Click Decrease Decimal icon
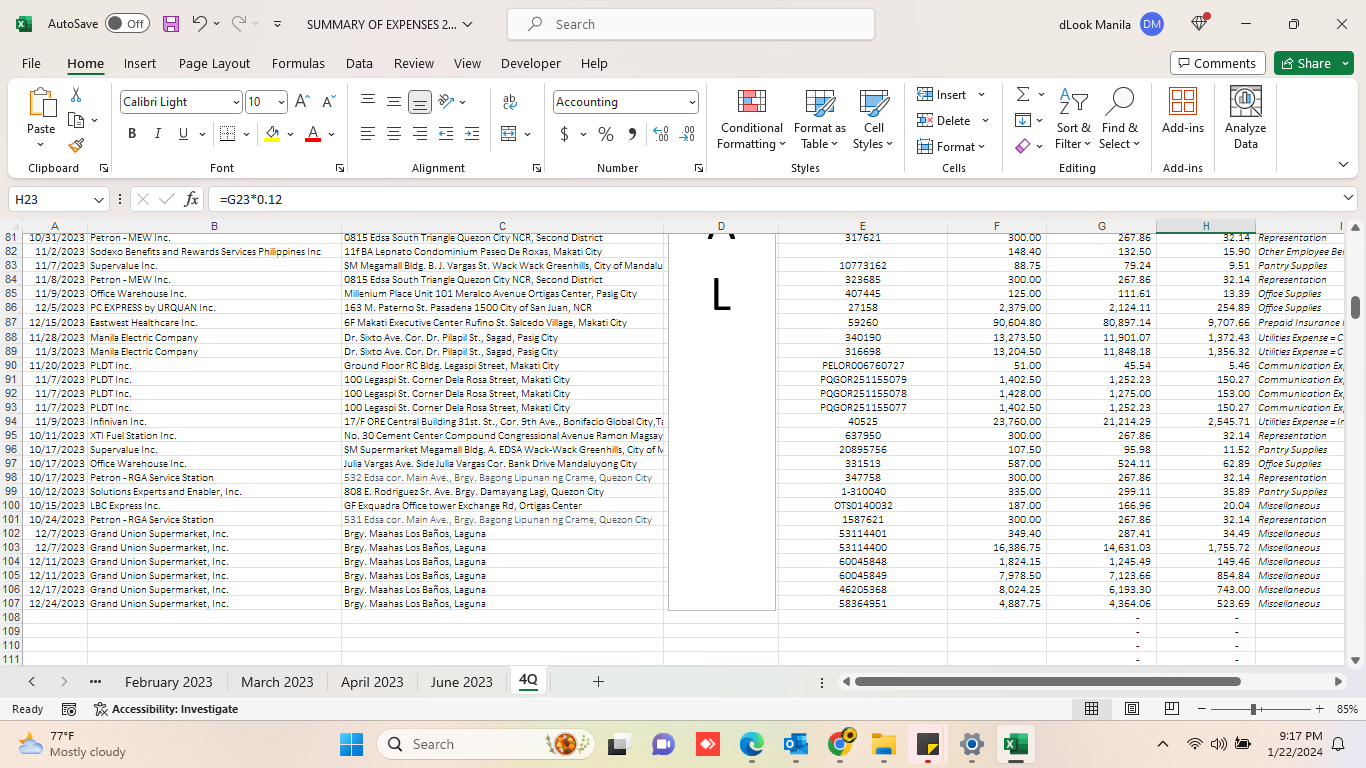 pos(687,134)
